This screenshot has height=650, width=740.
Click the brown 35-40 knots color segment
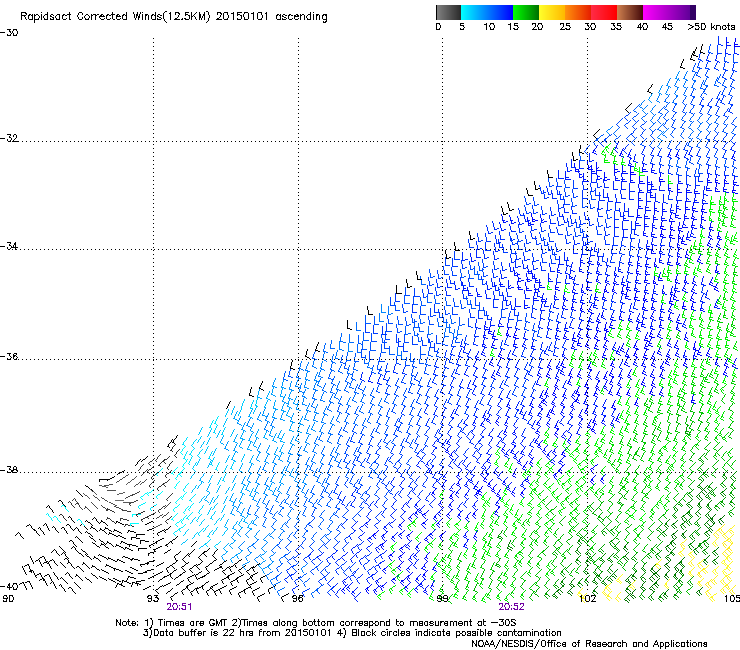pos(630,12)
